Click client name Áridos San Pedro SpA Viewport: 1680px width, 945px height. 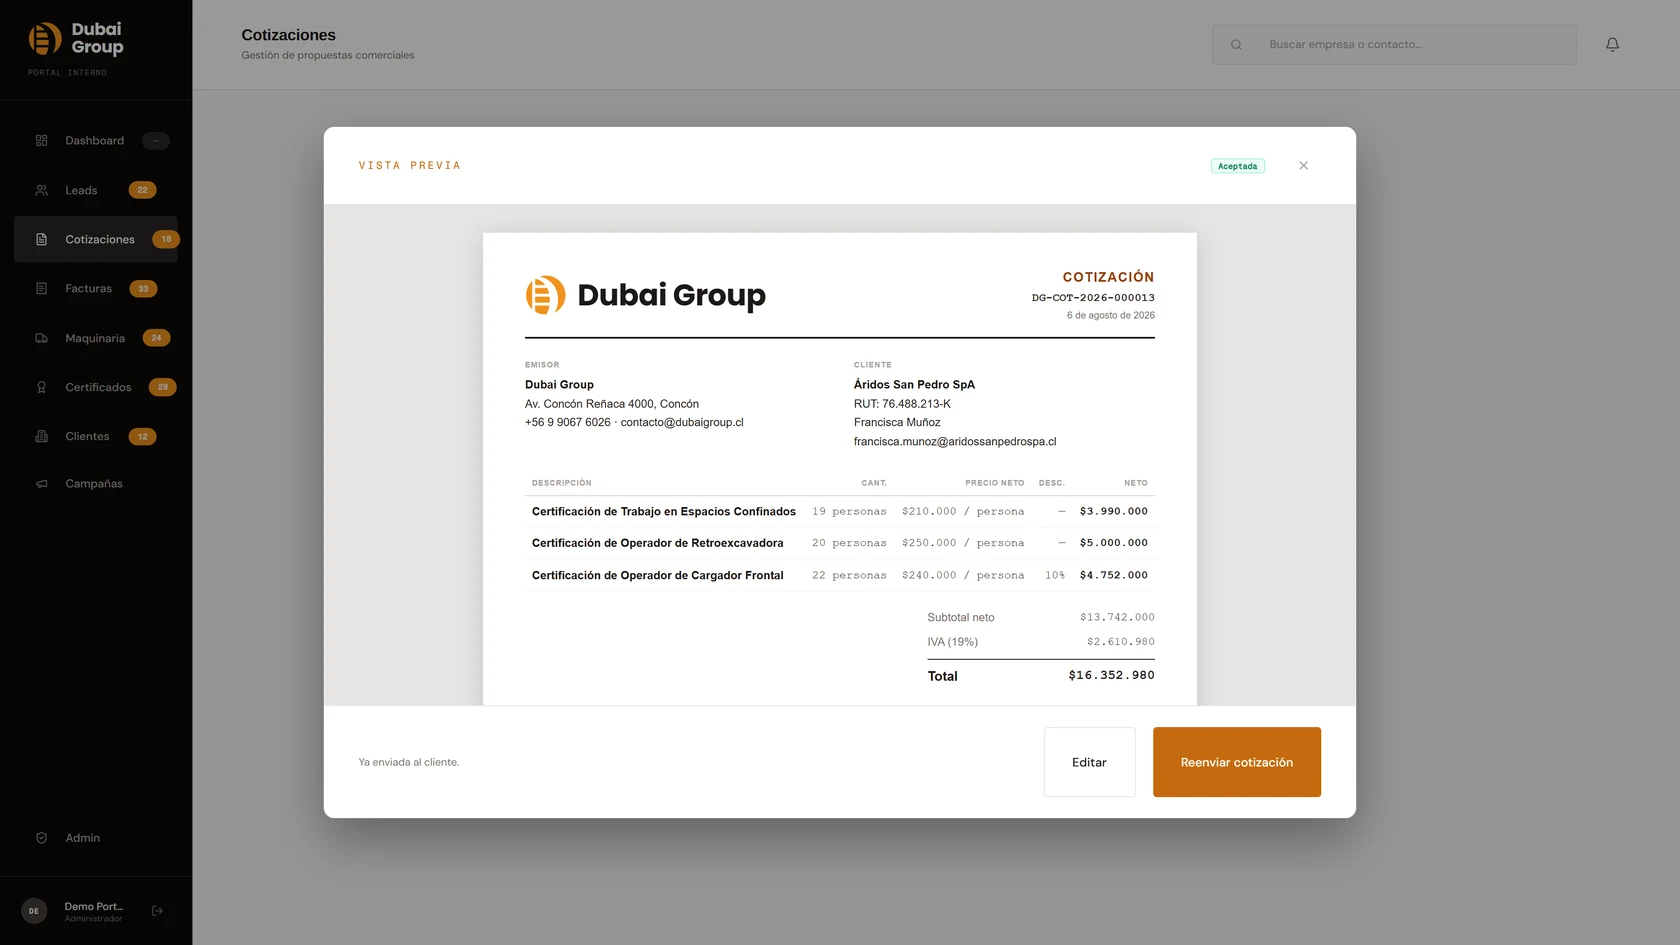coord(914,385)
